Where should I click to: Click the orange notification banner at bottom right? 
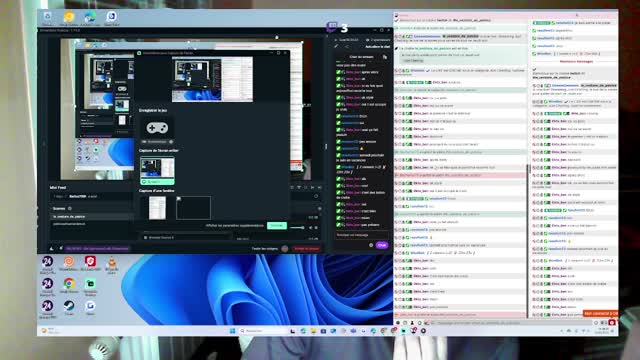point(600,313)
